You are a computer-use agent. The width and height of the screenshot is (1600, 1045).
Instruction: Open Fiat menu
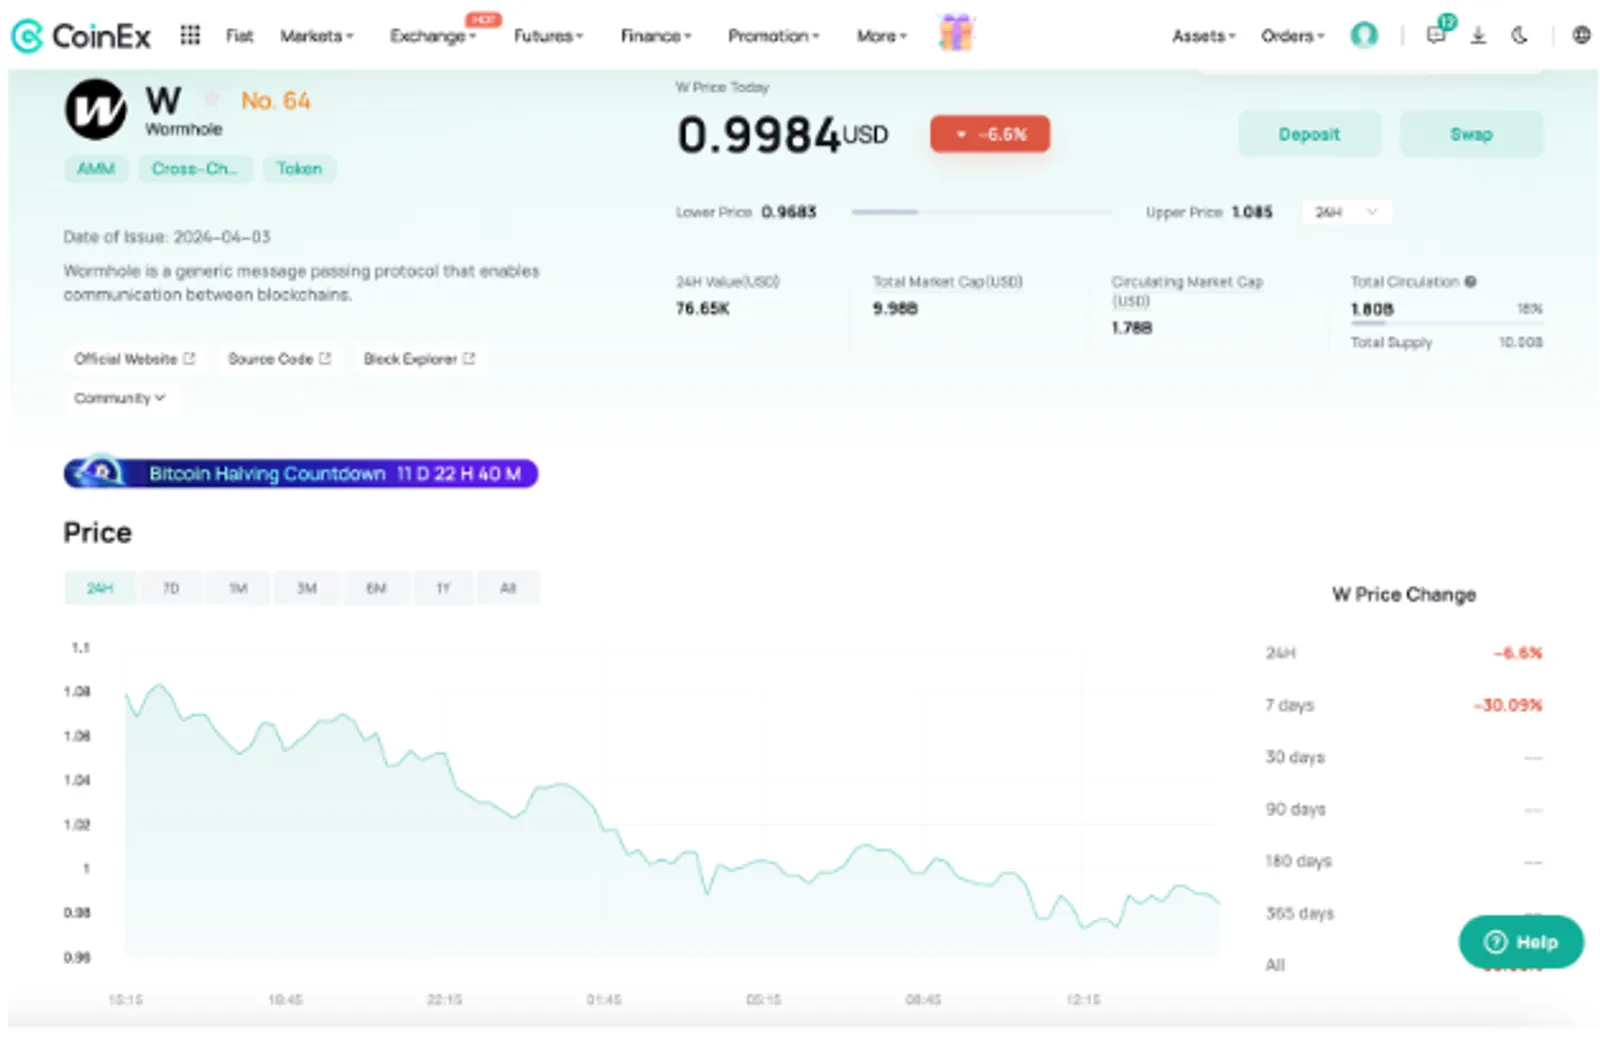tap(239, 36)
